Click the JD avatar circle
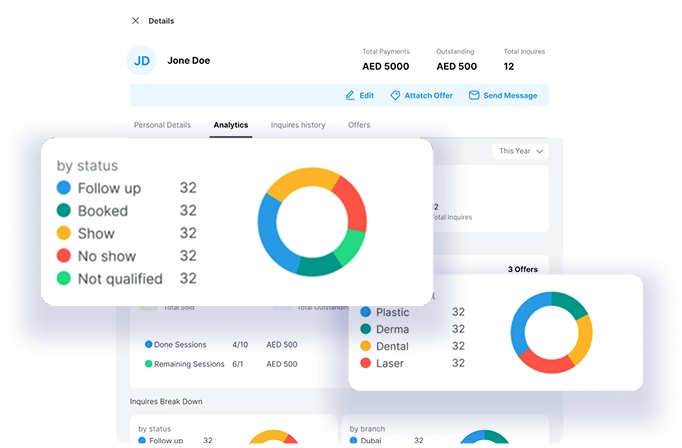The image size is (682, 448). click(142, 60)
